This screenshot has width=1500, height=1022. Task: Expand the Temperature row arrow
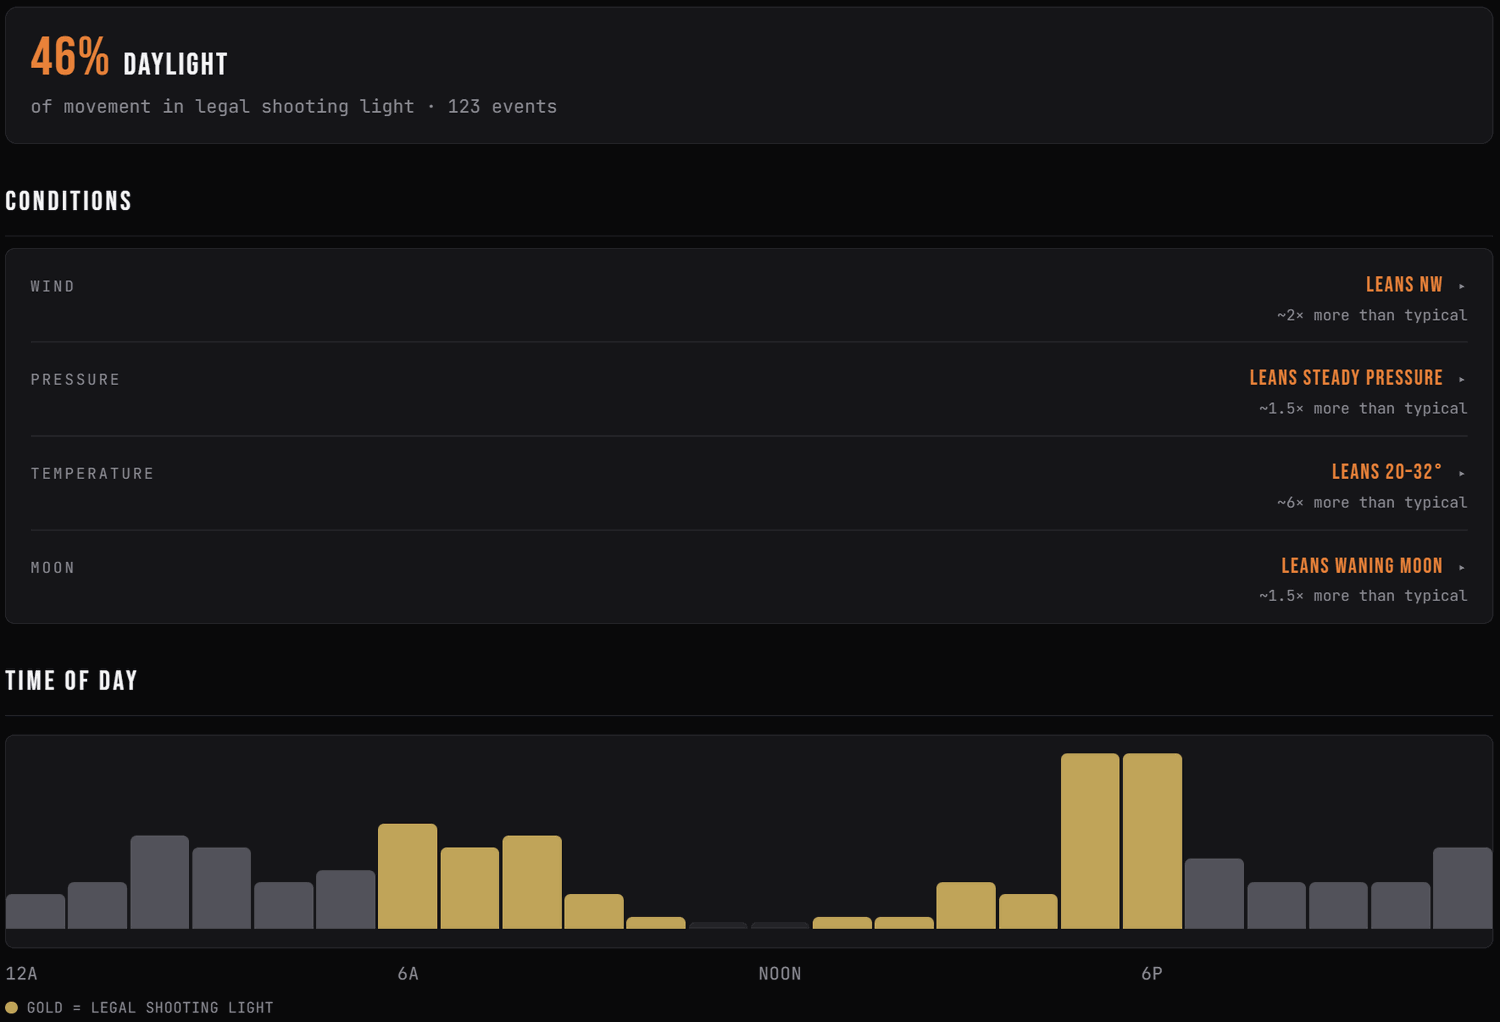pos(1461,473)
